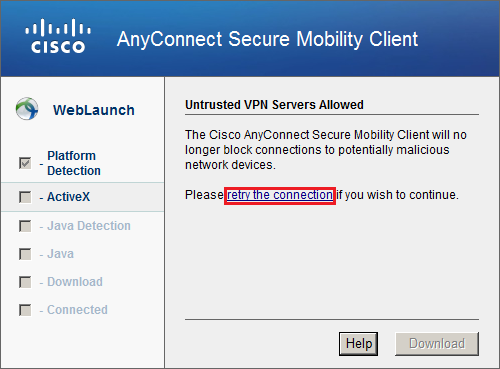Click the WebLaunch globe icon
The width and height of the screenshot is (500, 369).
point(27,109)
